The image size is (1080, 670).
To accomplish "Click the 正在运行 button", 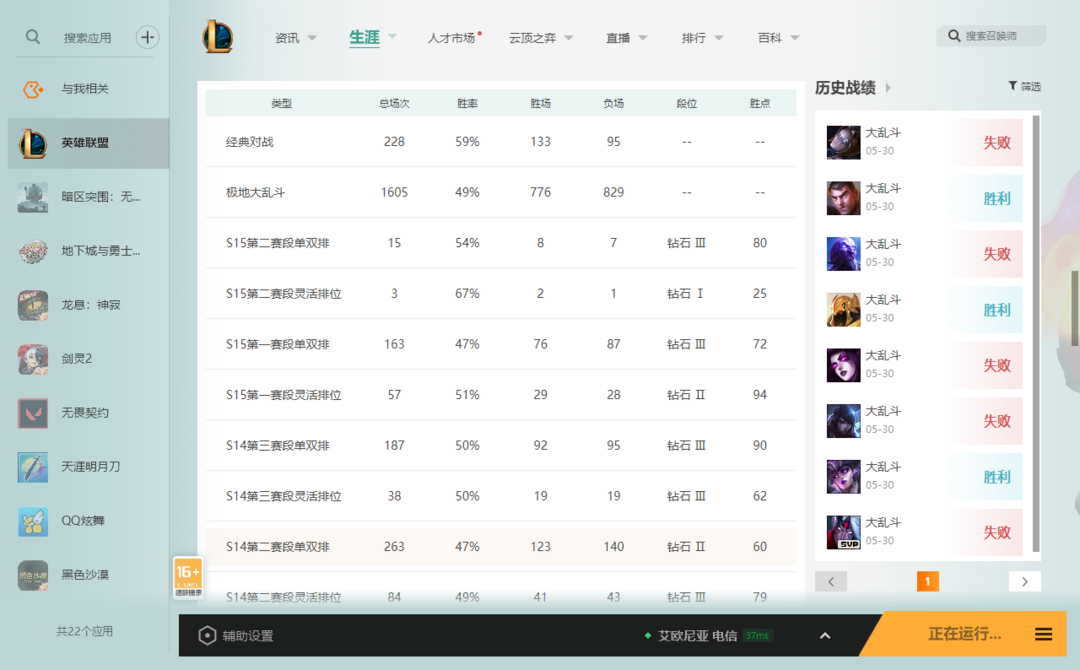I will click(x=964, y=634).
